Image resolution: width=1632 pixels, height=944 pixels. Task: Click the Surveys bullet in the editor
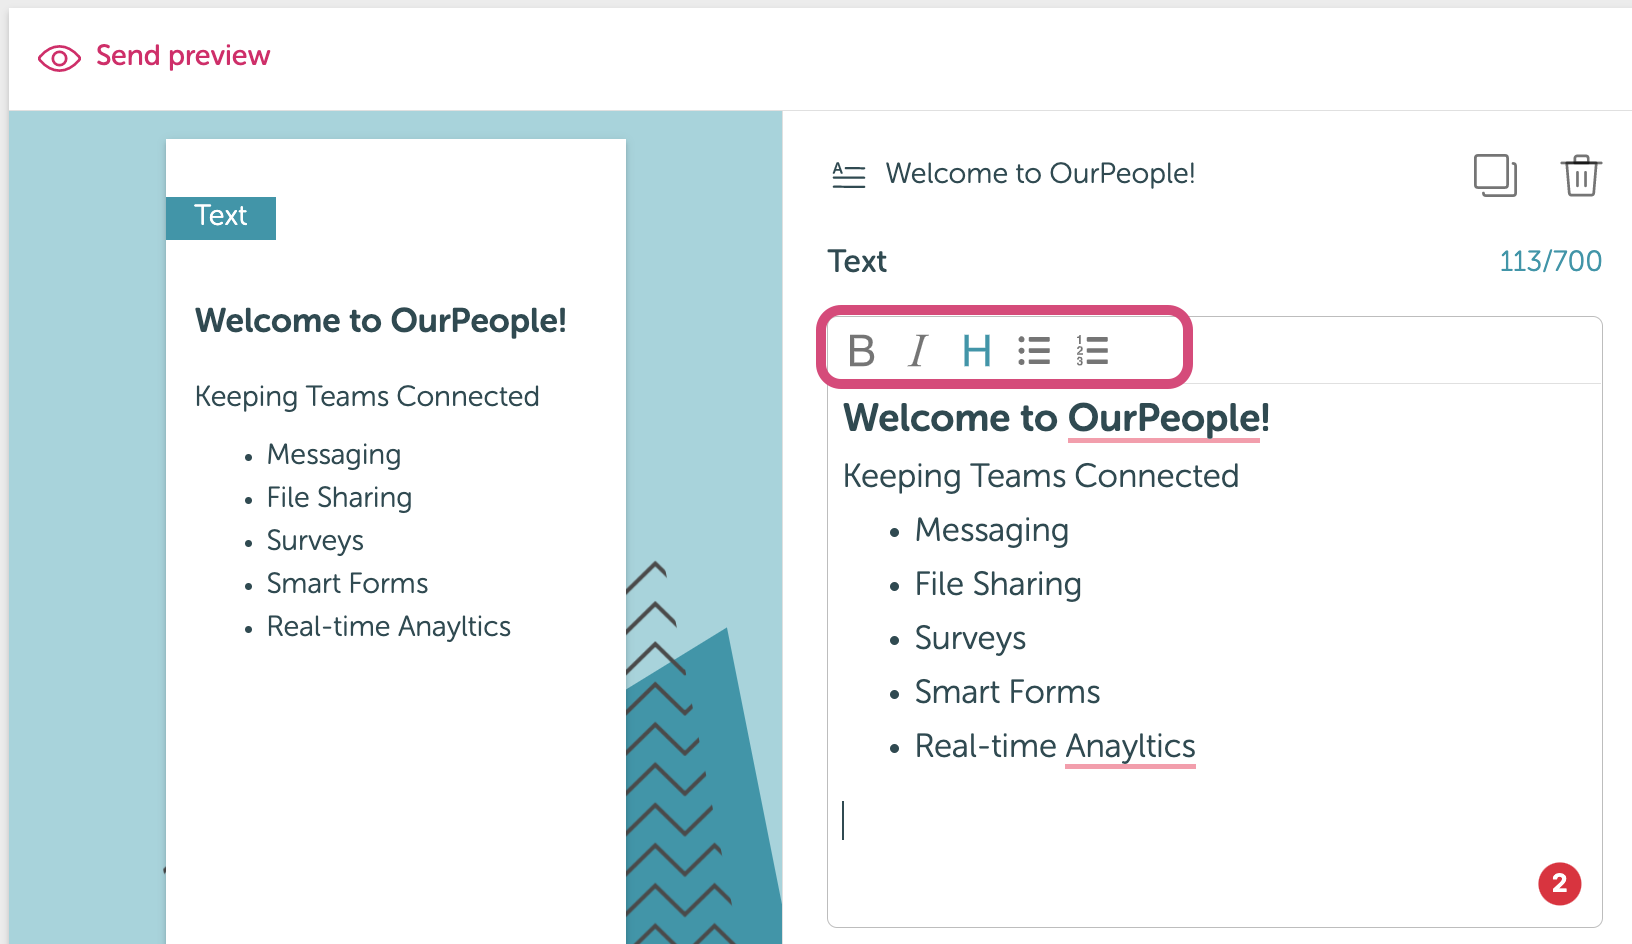970,638
